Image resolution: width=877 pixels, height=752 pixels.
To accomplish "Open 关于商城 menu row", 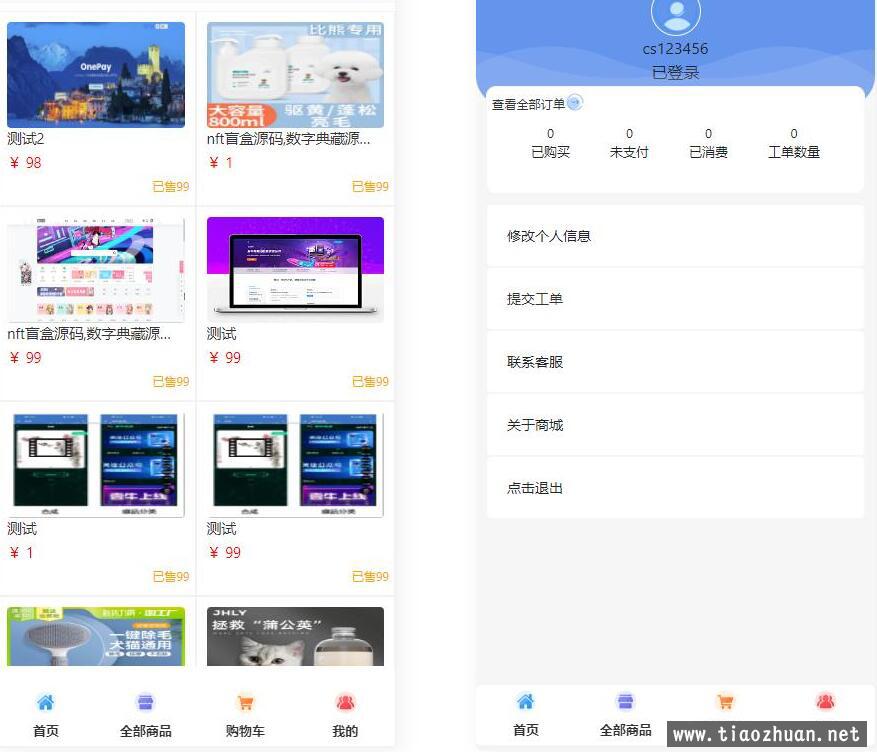I will (675, 425).
